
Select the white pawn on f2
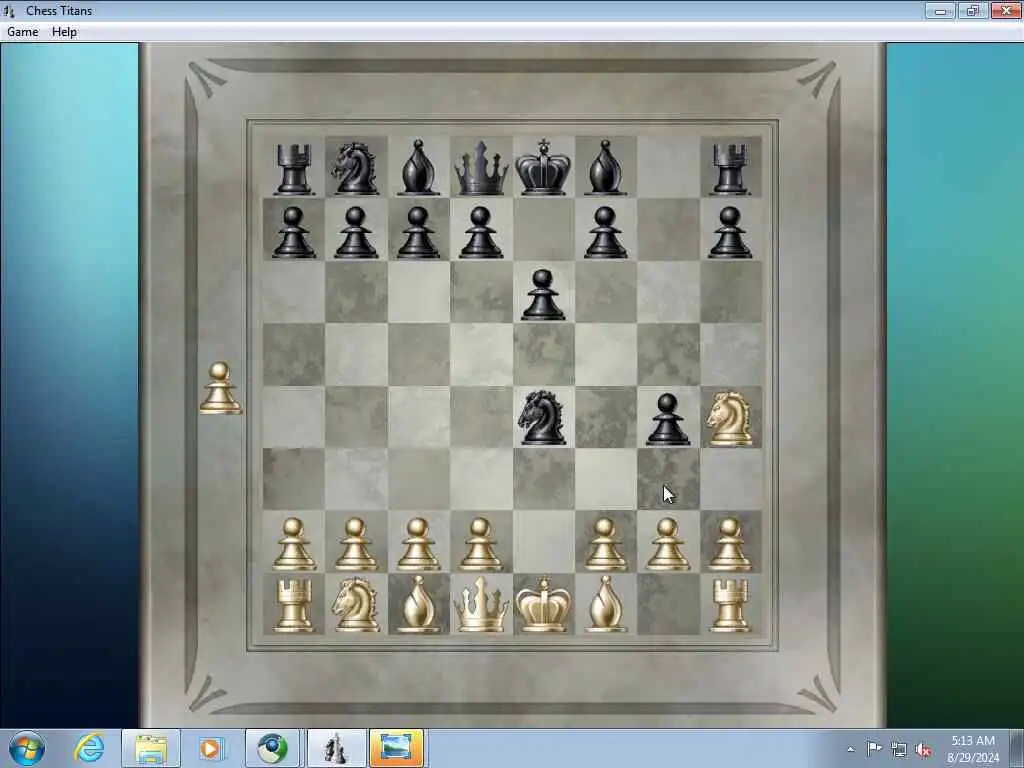point(605,544)
